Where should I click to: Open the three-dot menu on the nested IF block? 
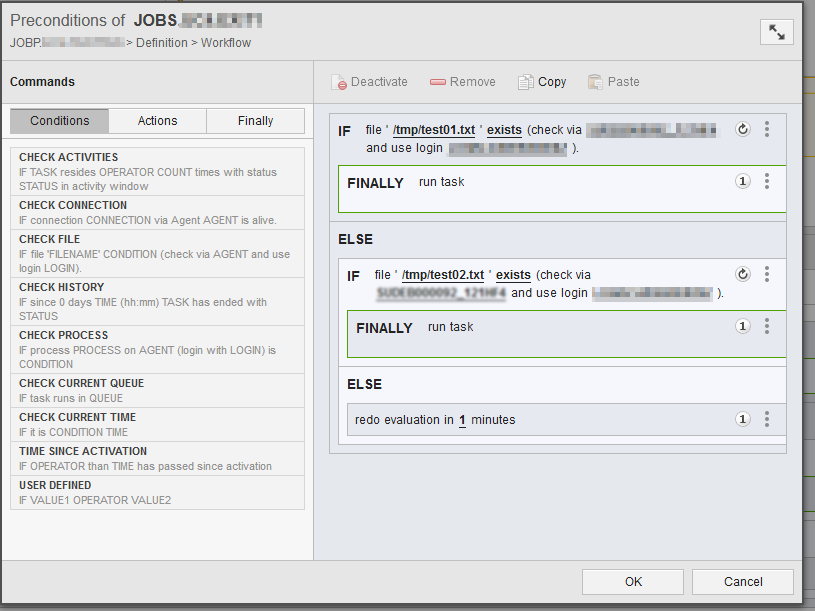coord(767,274)
